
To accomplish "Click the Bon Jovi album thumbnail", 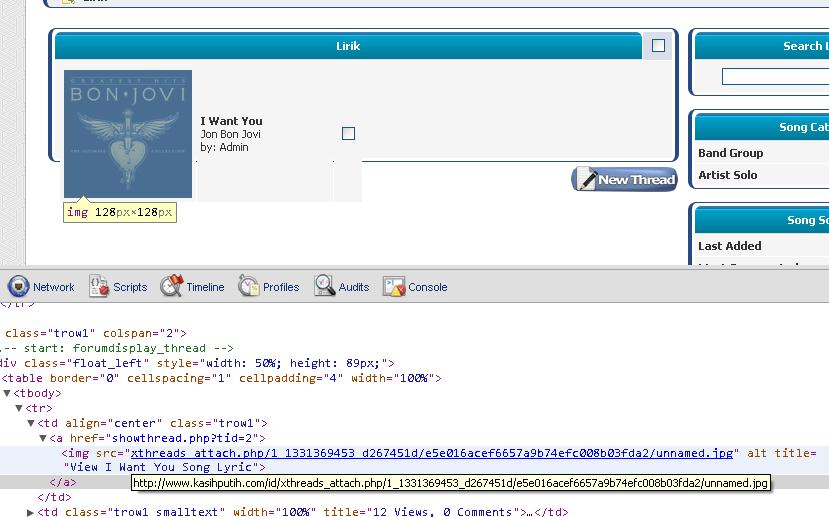I will coord(128,134).
